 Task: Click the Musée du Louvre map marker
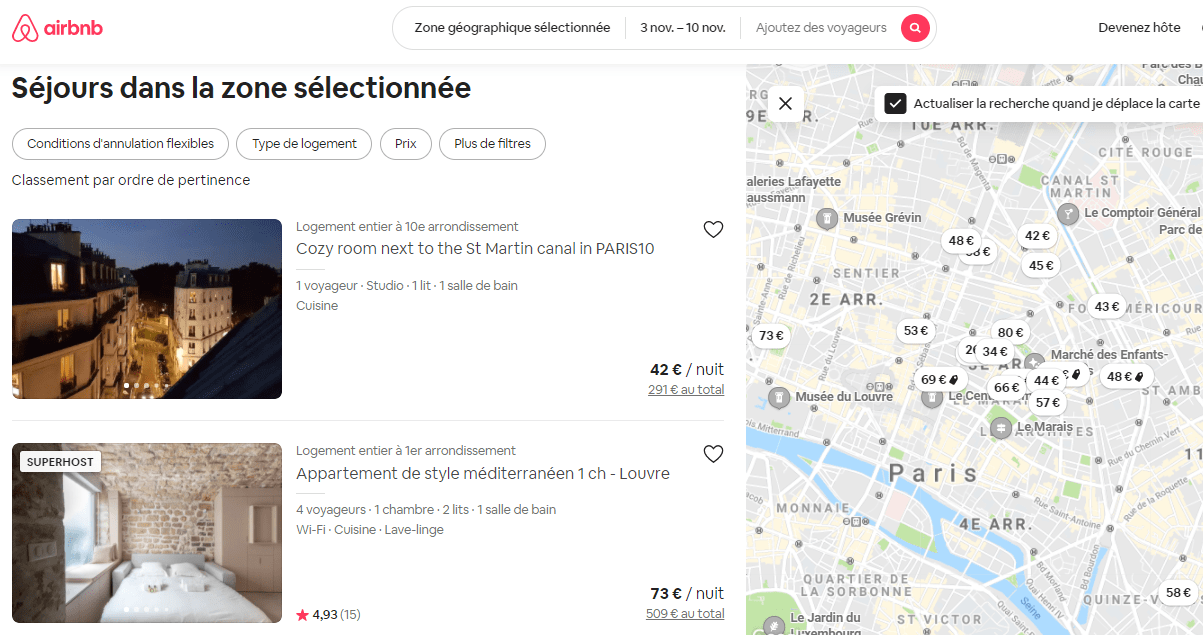click(x=780, y=398)
